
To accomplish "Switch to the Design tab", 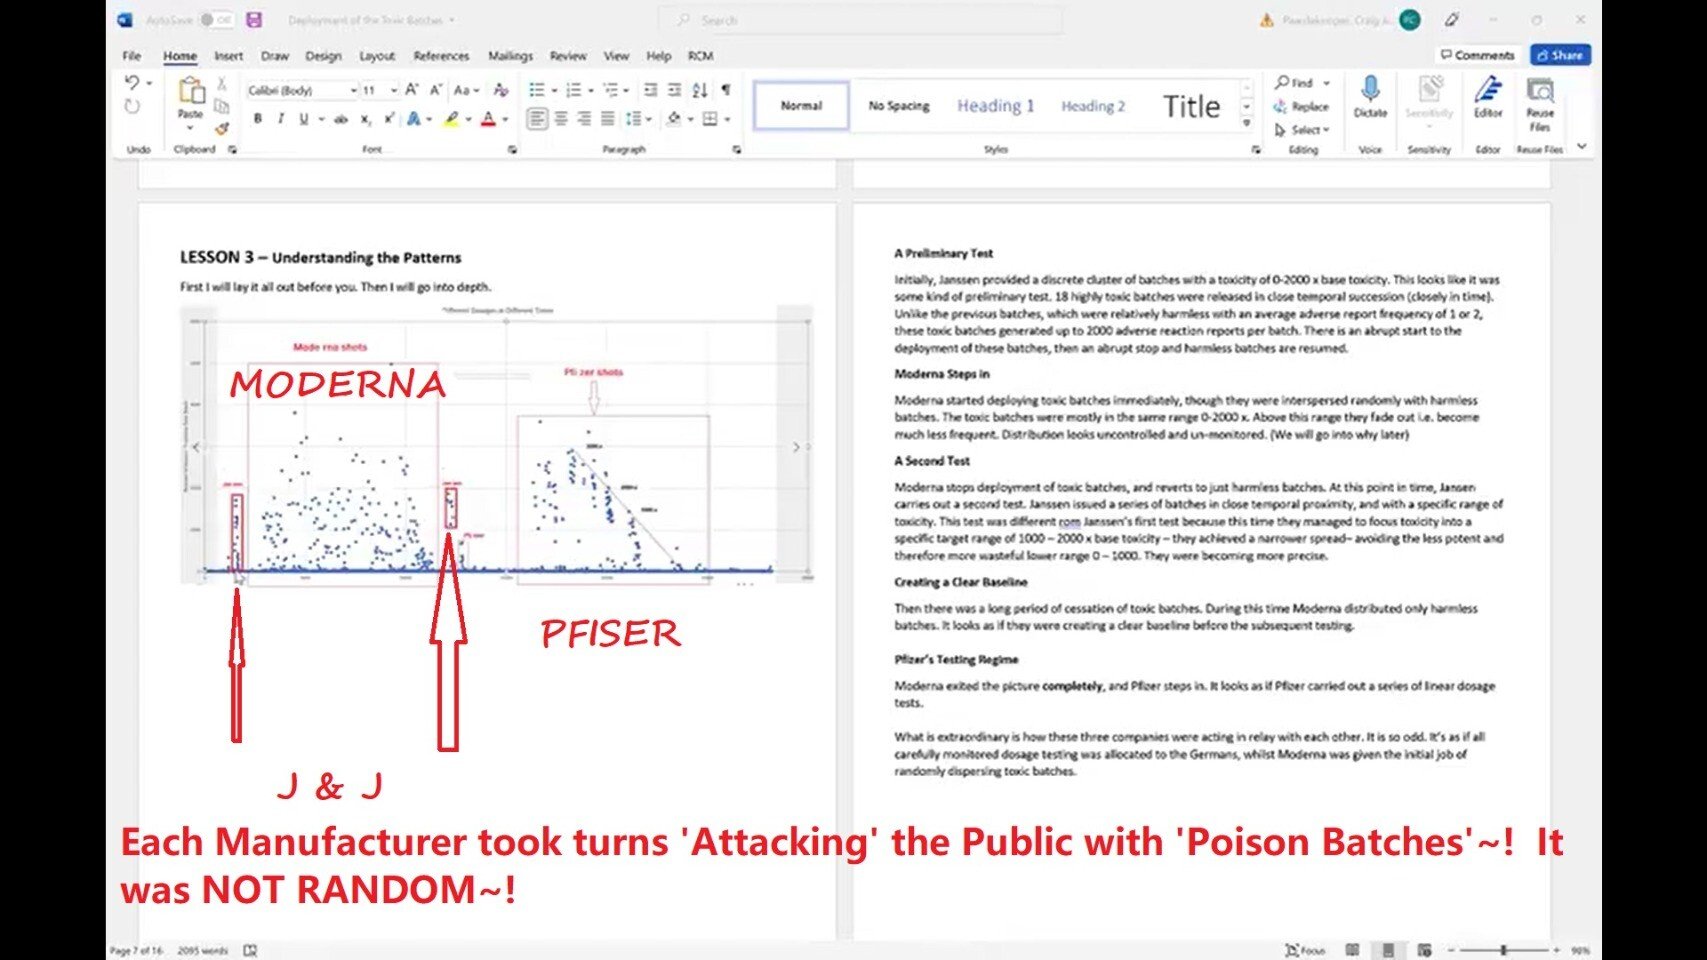I will point(323,56).
